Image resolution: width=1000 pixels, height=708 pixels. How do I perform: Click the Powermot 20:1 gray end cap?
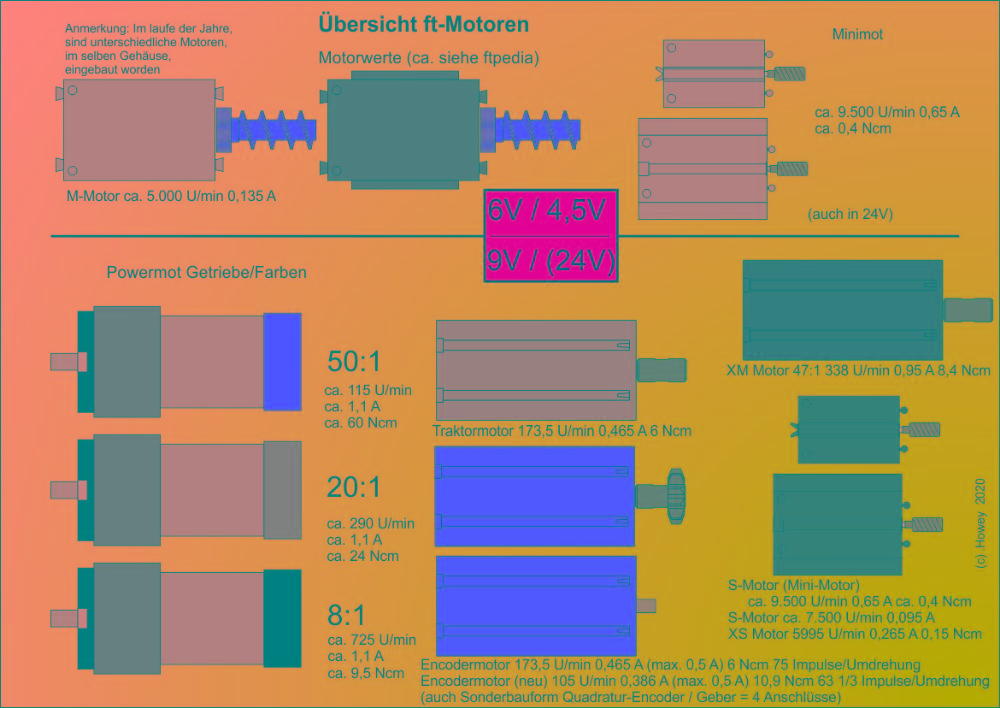(282, 489)
